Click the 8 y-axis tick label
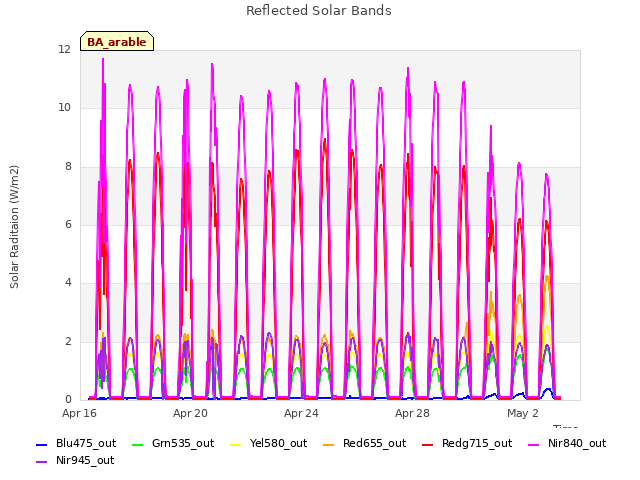The width and height of the screenshot is (640, 480). tap(68, 166)
